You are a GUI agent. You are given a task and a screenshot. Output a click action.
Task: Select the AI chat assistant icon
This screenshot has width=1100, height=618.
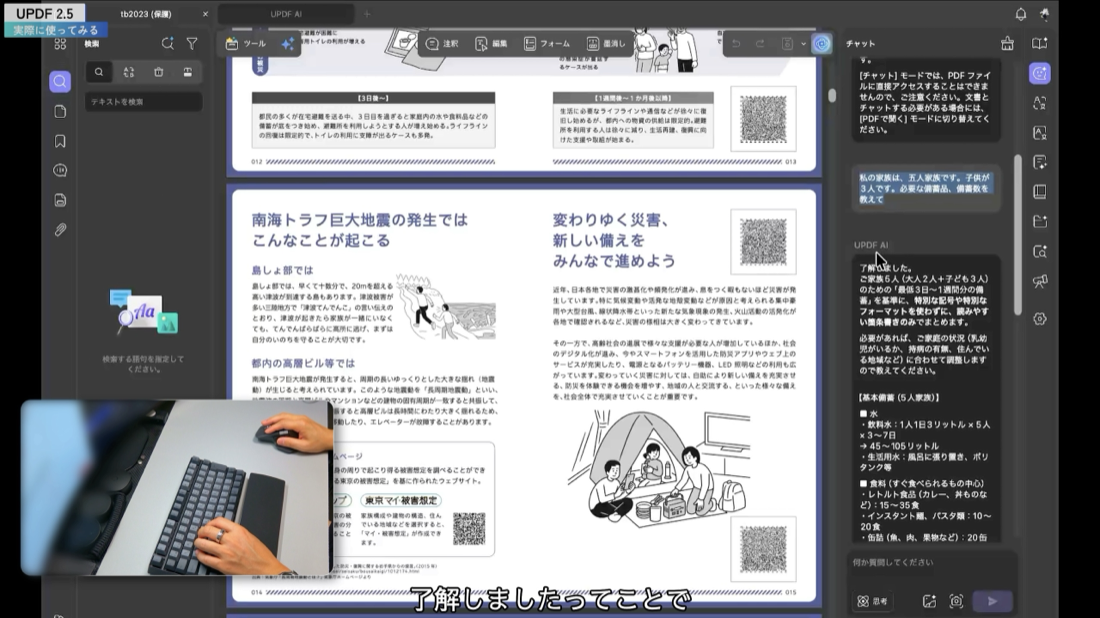pyautogui.click(x=1040, y=73)
